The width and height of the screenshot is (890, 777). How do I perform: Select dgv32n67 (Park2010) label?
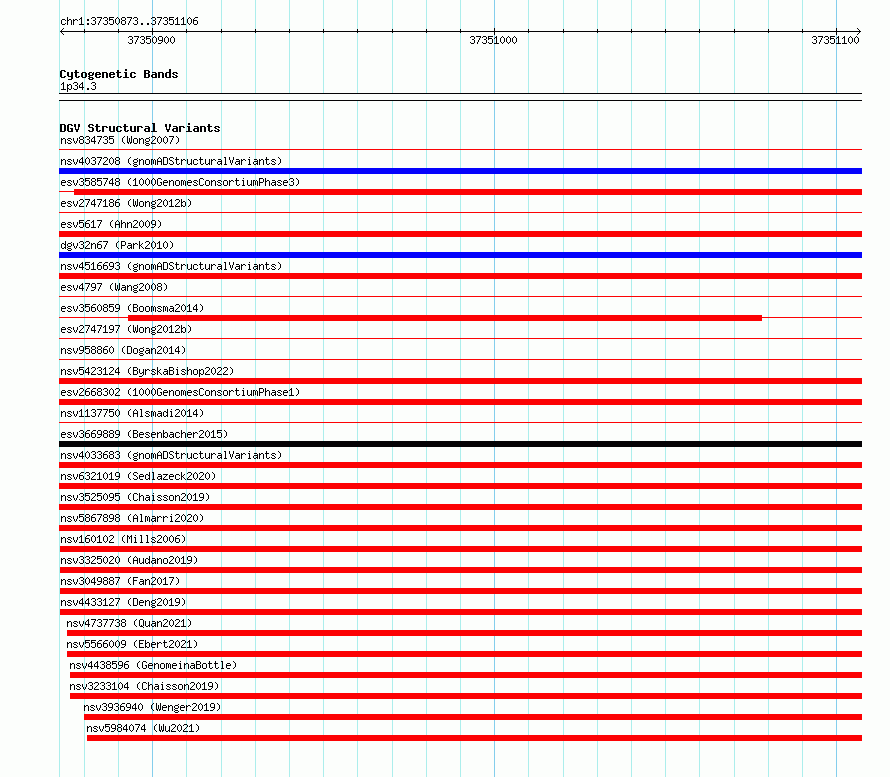click(117, 245)
